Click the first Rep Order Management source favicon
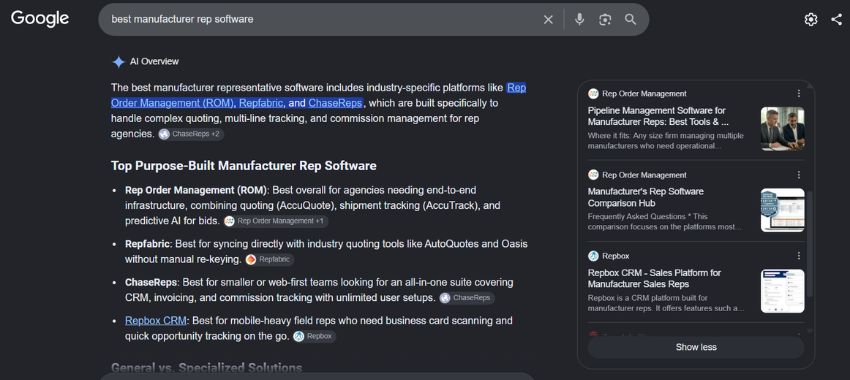The height and width of the screenshot is (380, 850). point(593,94)
